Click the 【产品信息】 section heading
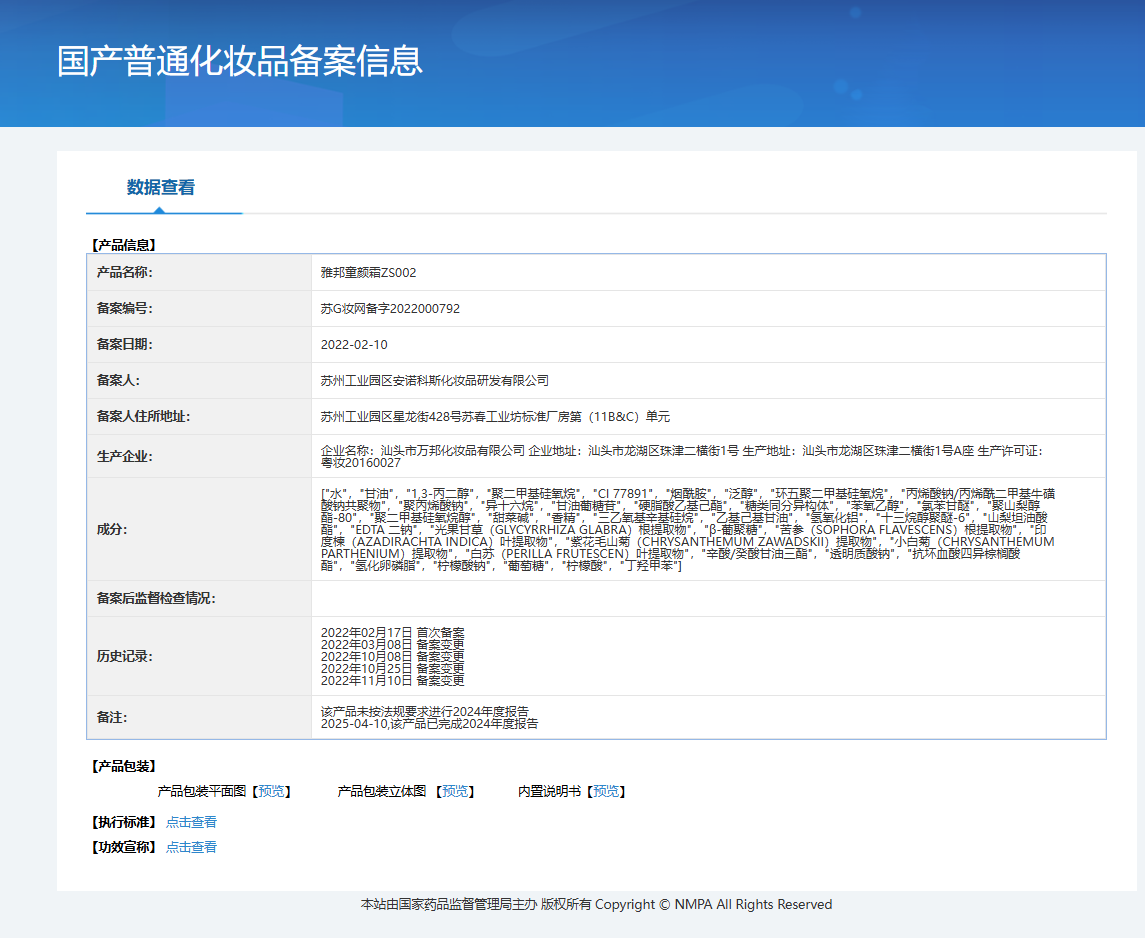1145x938 pixels. click(x=124, y=244)
